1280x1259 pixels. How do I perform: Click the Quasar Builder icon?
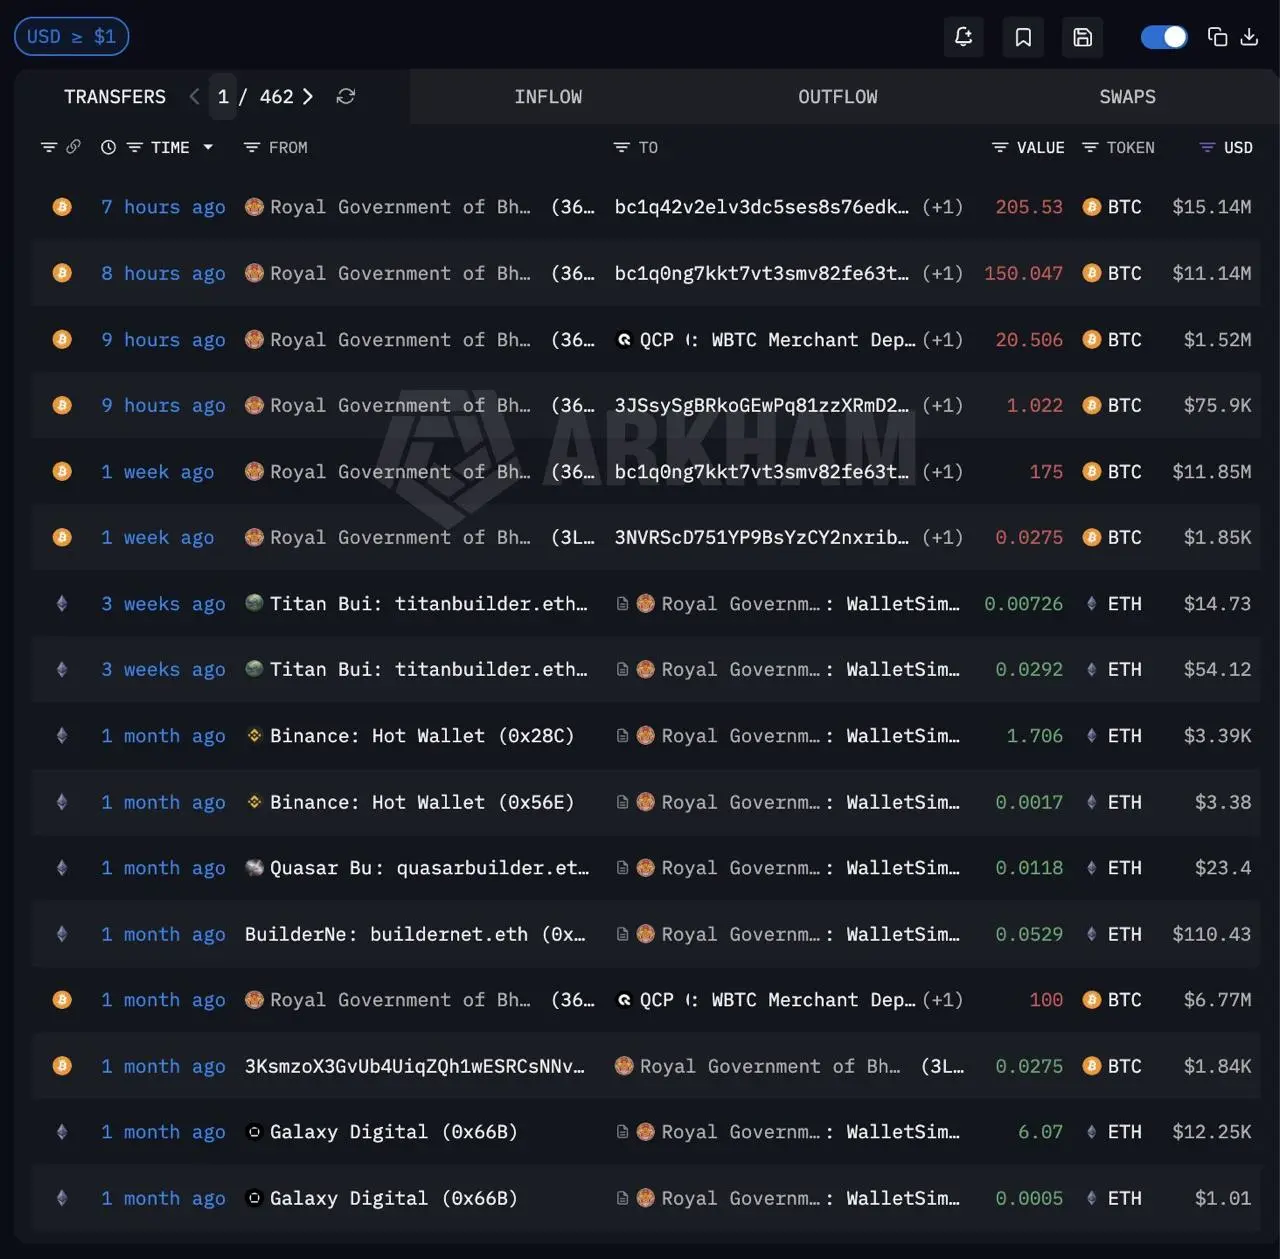[254, 867]
